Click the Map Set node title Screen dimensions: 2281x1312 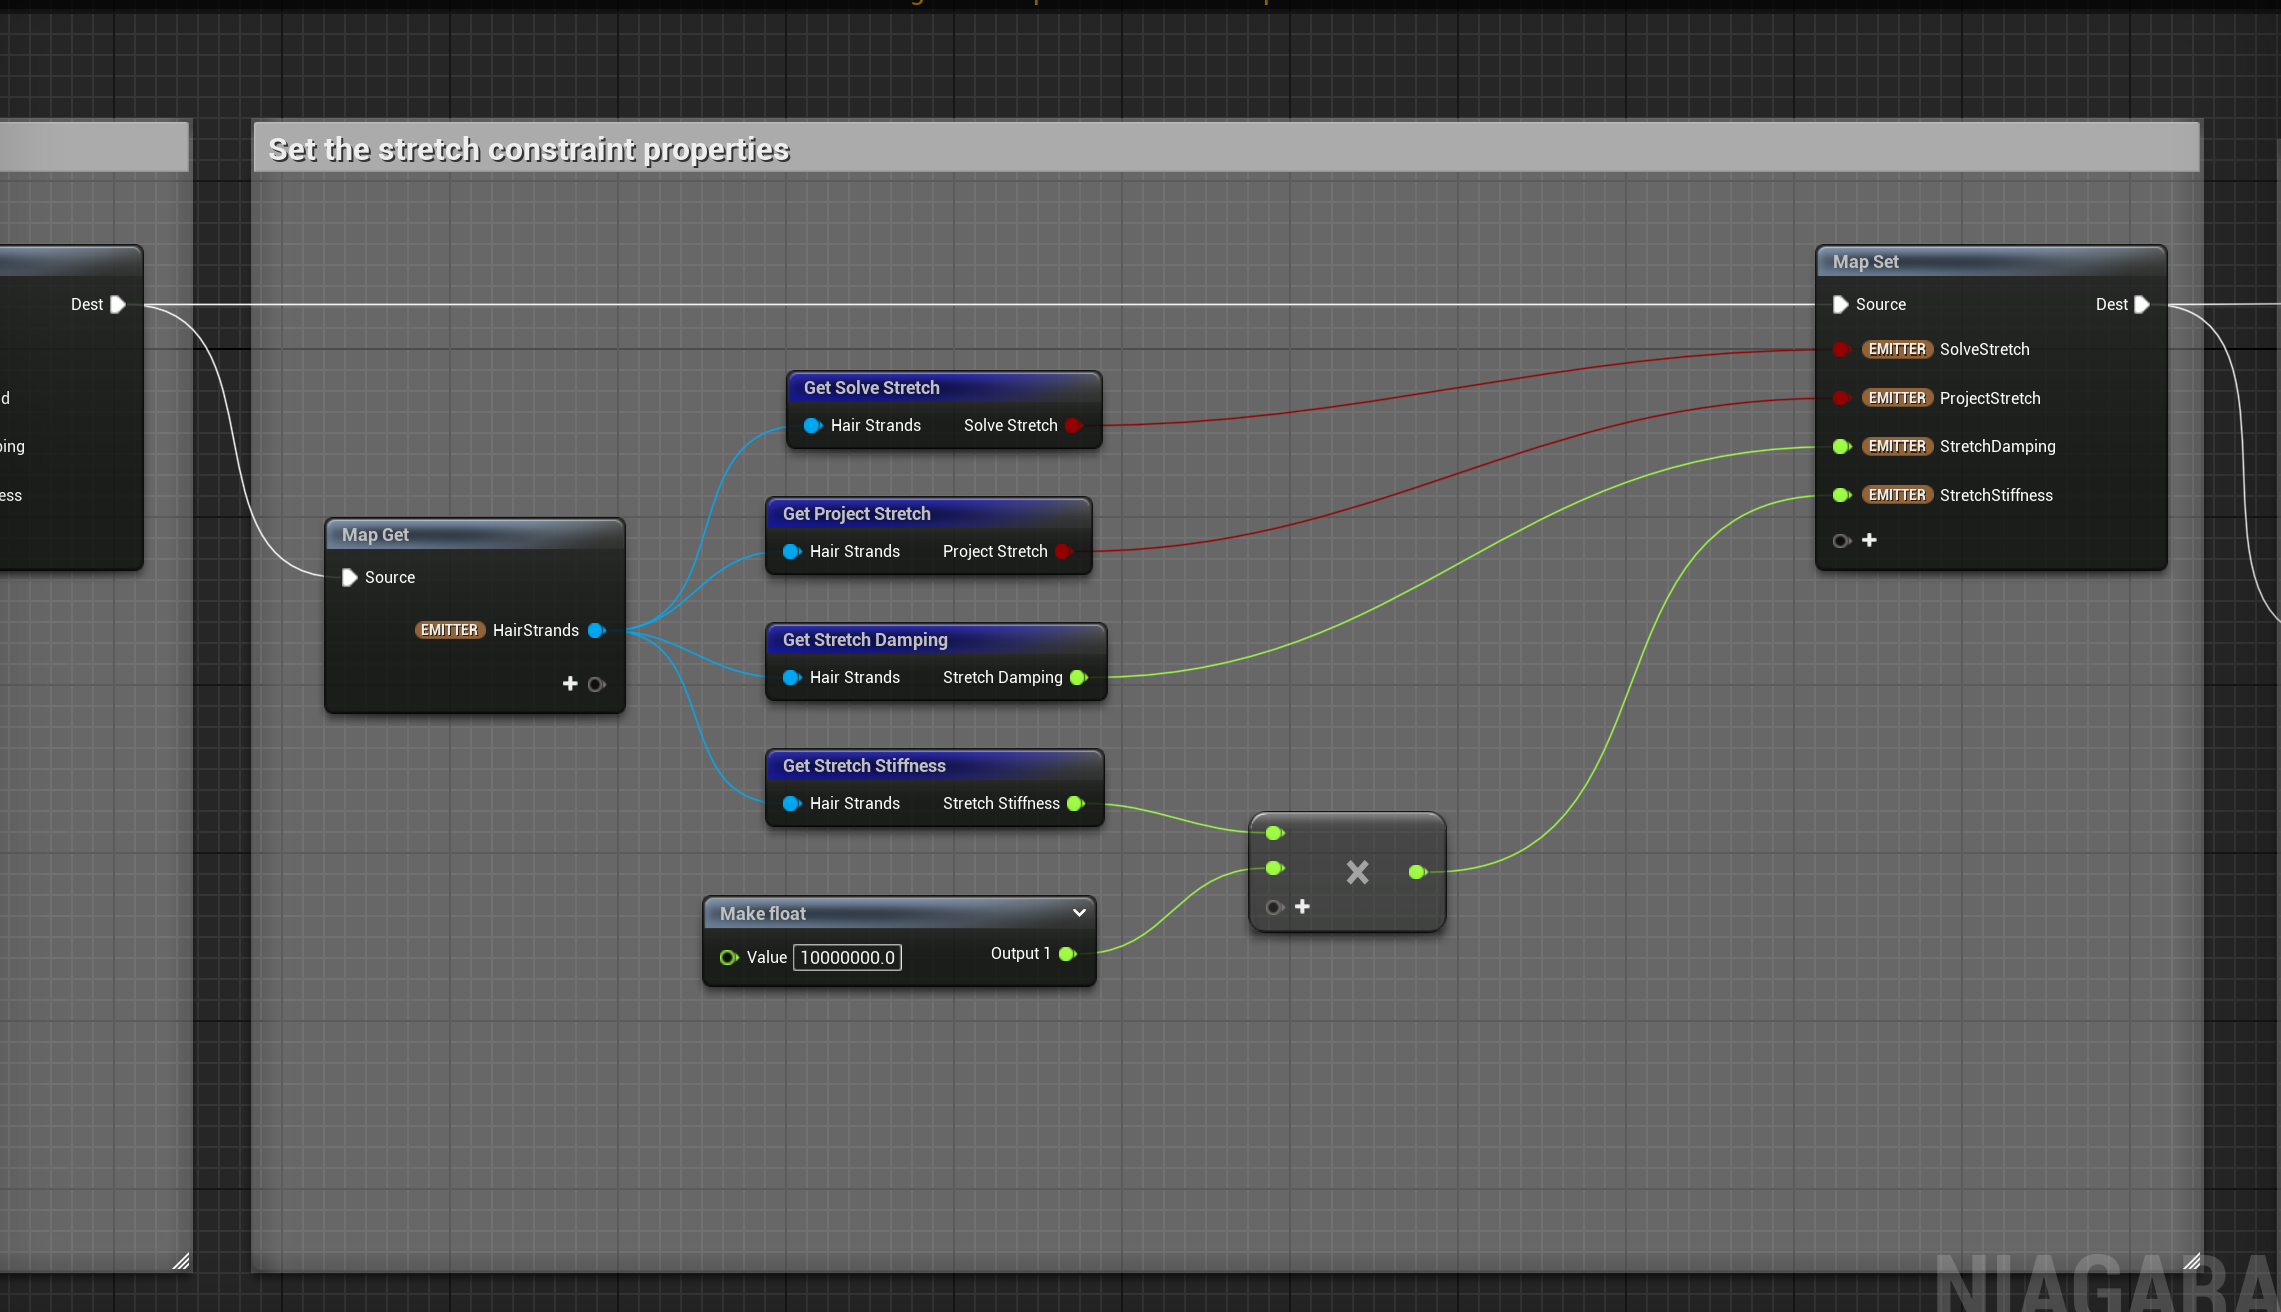(1866, 262)
